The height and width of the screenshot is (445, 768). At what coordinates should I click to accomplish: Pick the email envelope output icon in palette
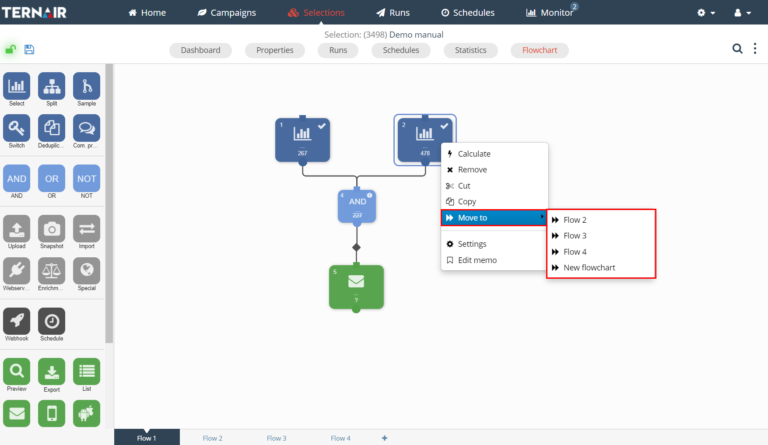(17, 414)
